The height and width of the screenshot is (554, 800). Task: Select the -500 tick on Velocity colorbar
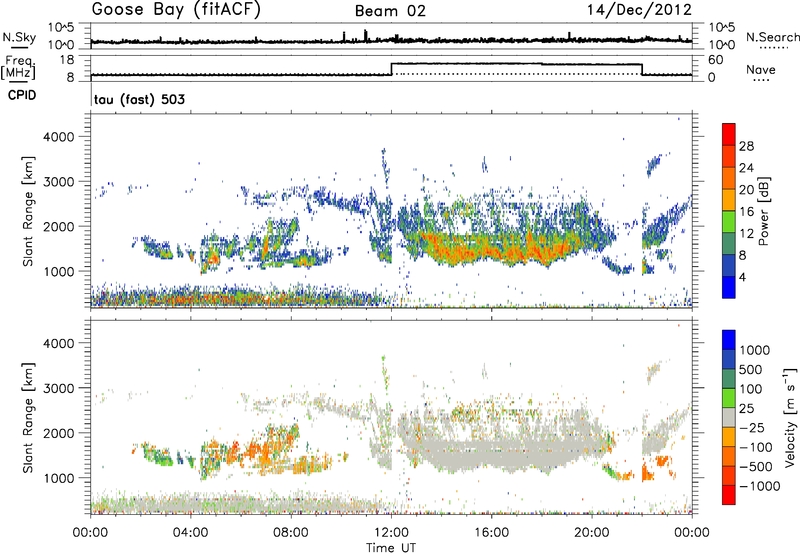point(756,466)
